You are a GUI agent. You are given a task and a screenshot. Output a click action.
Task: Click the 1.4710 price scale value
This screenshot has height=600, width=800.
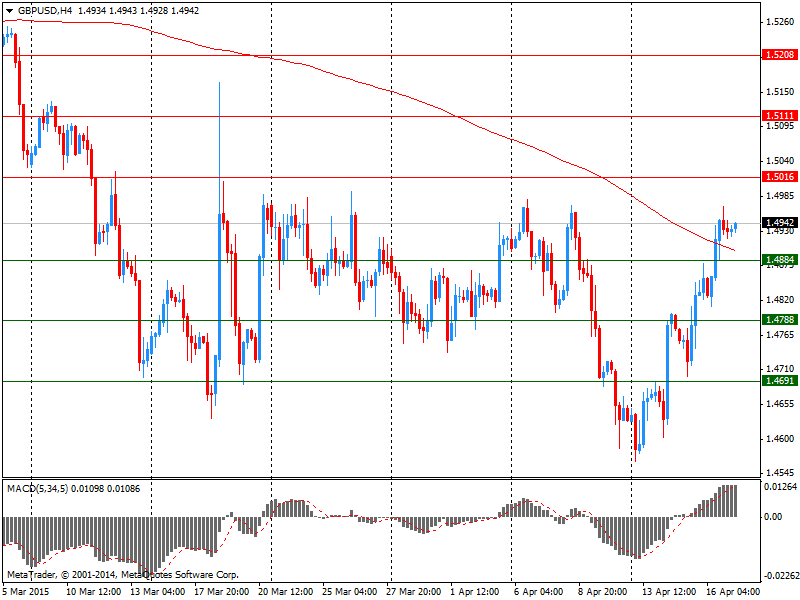coord(780,368)
